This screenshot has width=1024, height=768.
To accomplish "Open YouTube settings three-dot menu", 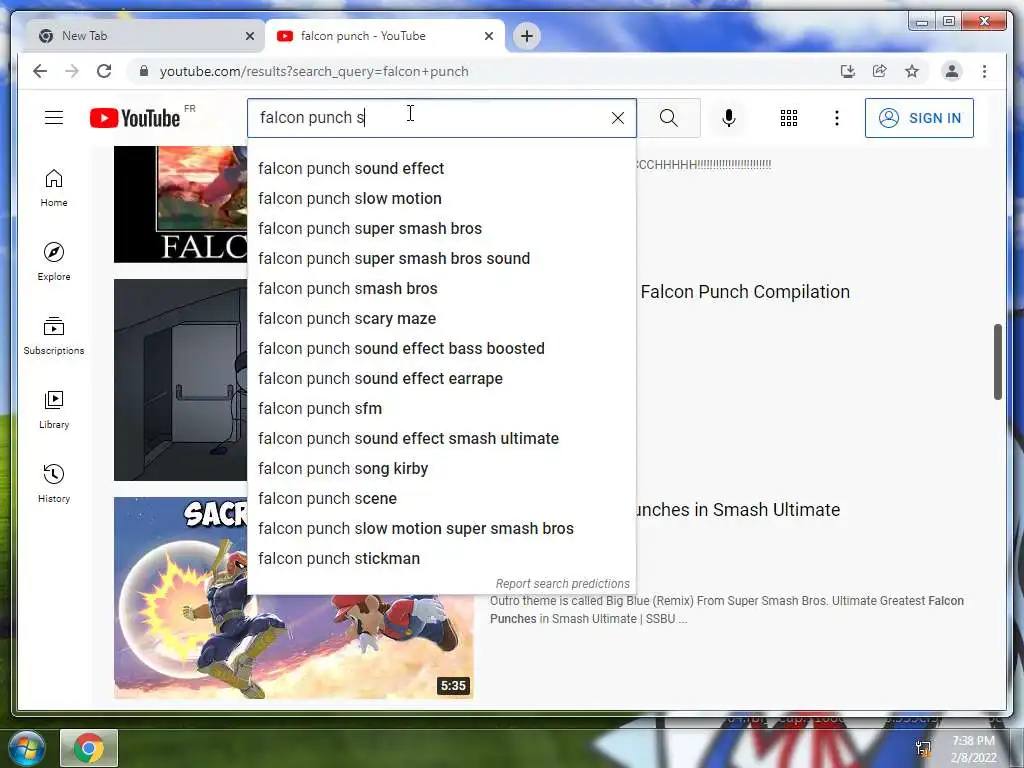I will pyautogui.click(x=837, y=118).
